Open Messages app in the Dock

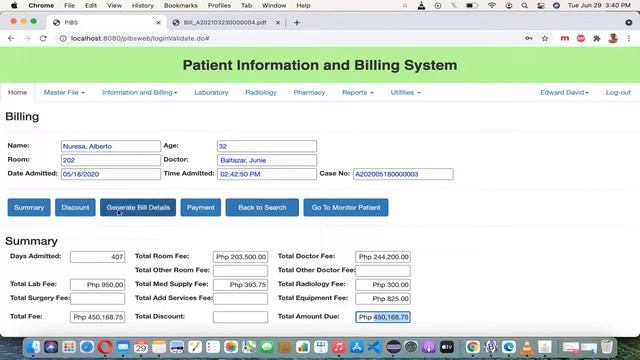pos(267,347)
